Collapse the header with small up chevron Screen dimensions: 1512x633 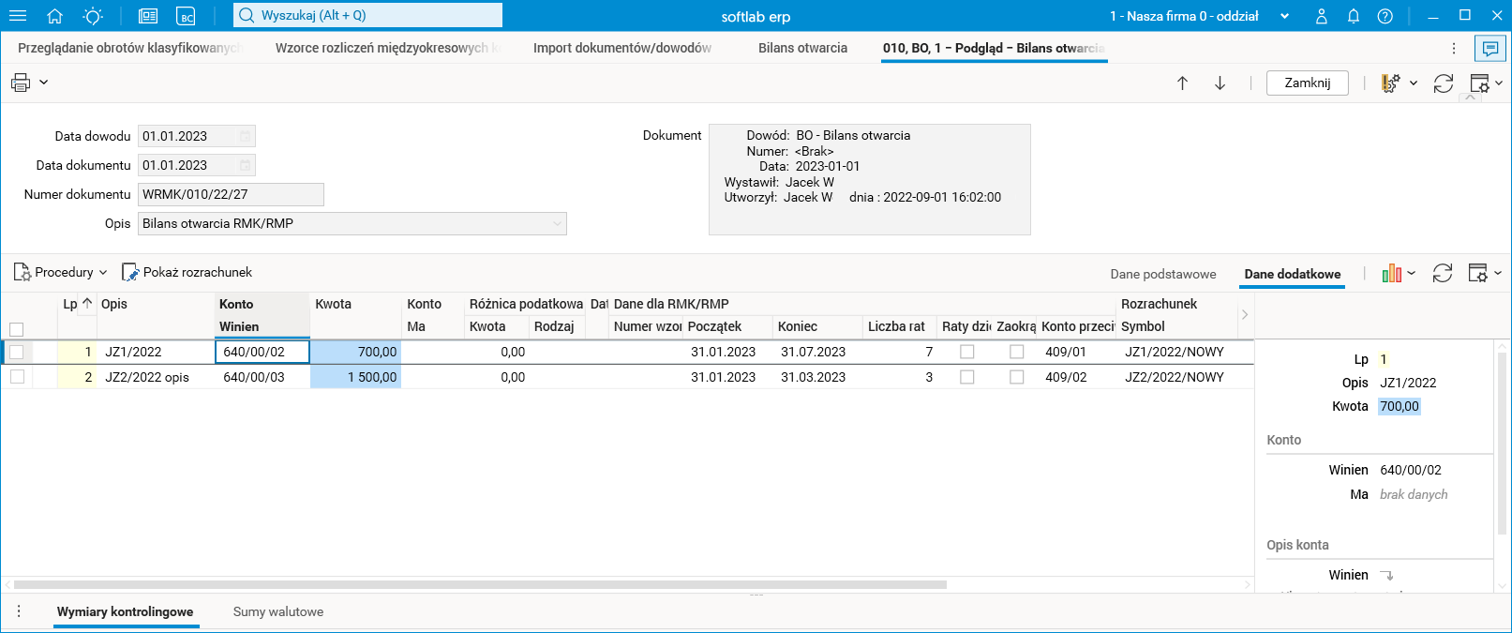(1468, 97)
